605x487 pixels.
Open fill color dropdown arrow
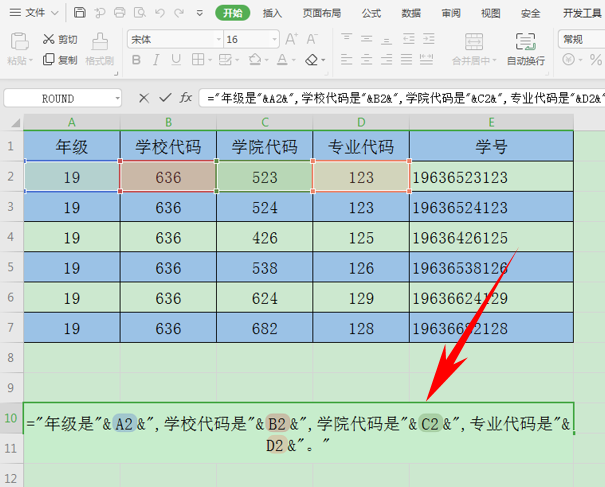point(267,60)
